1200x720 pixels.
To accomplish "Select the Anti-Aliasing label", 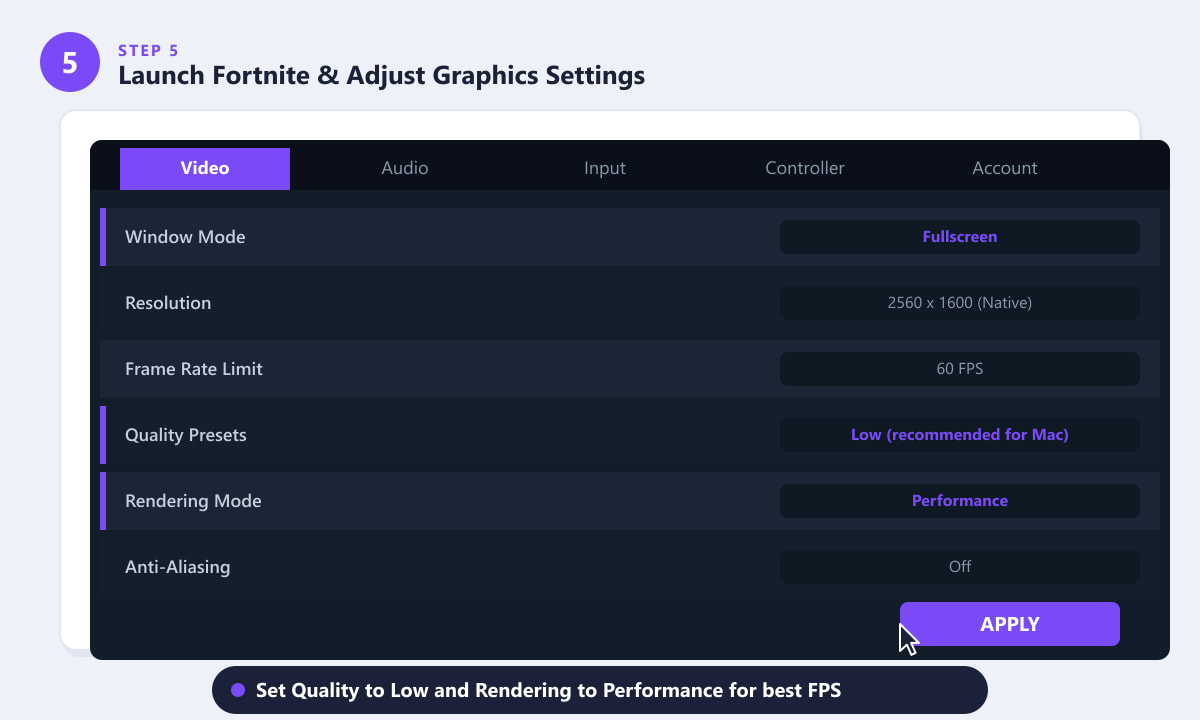I will [178, 567].
